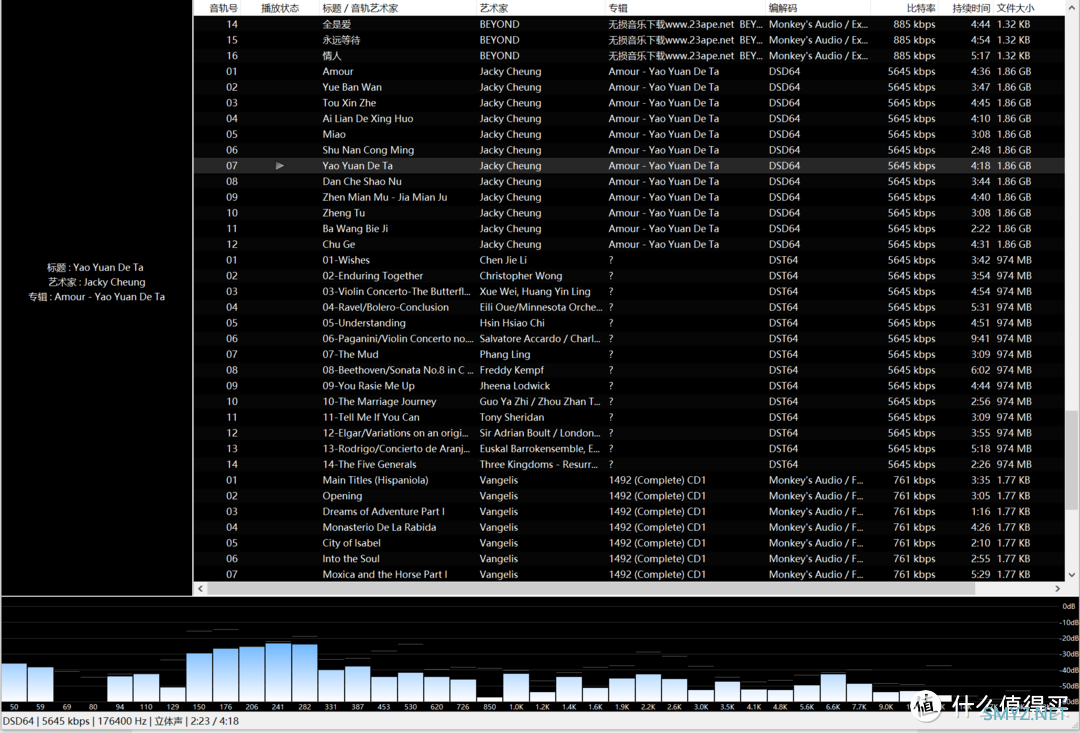Select the track 07-The Mud
The height and width of the screenshot is (733, 1080).
(350, 355)
